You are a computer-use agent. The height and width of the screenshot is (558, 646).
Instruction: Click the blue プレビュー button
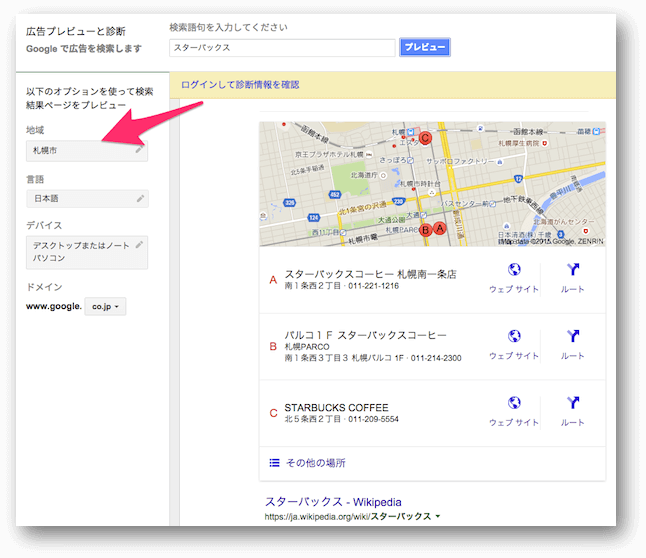click(x=425, y=47)
